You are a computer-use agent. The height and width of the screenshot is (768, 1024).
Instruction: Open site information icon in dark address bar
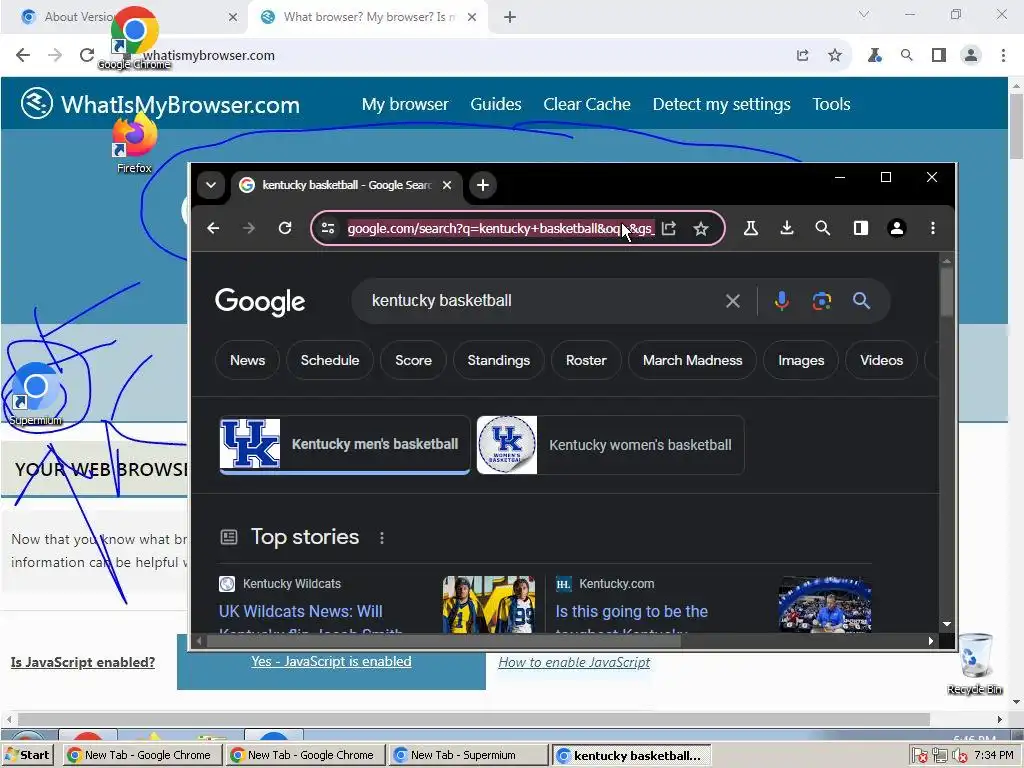[x=328, y=228]
